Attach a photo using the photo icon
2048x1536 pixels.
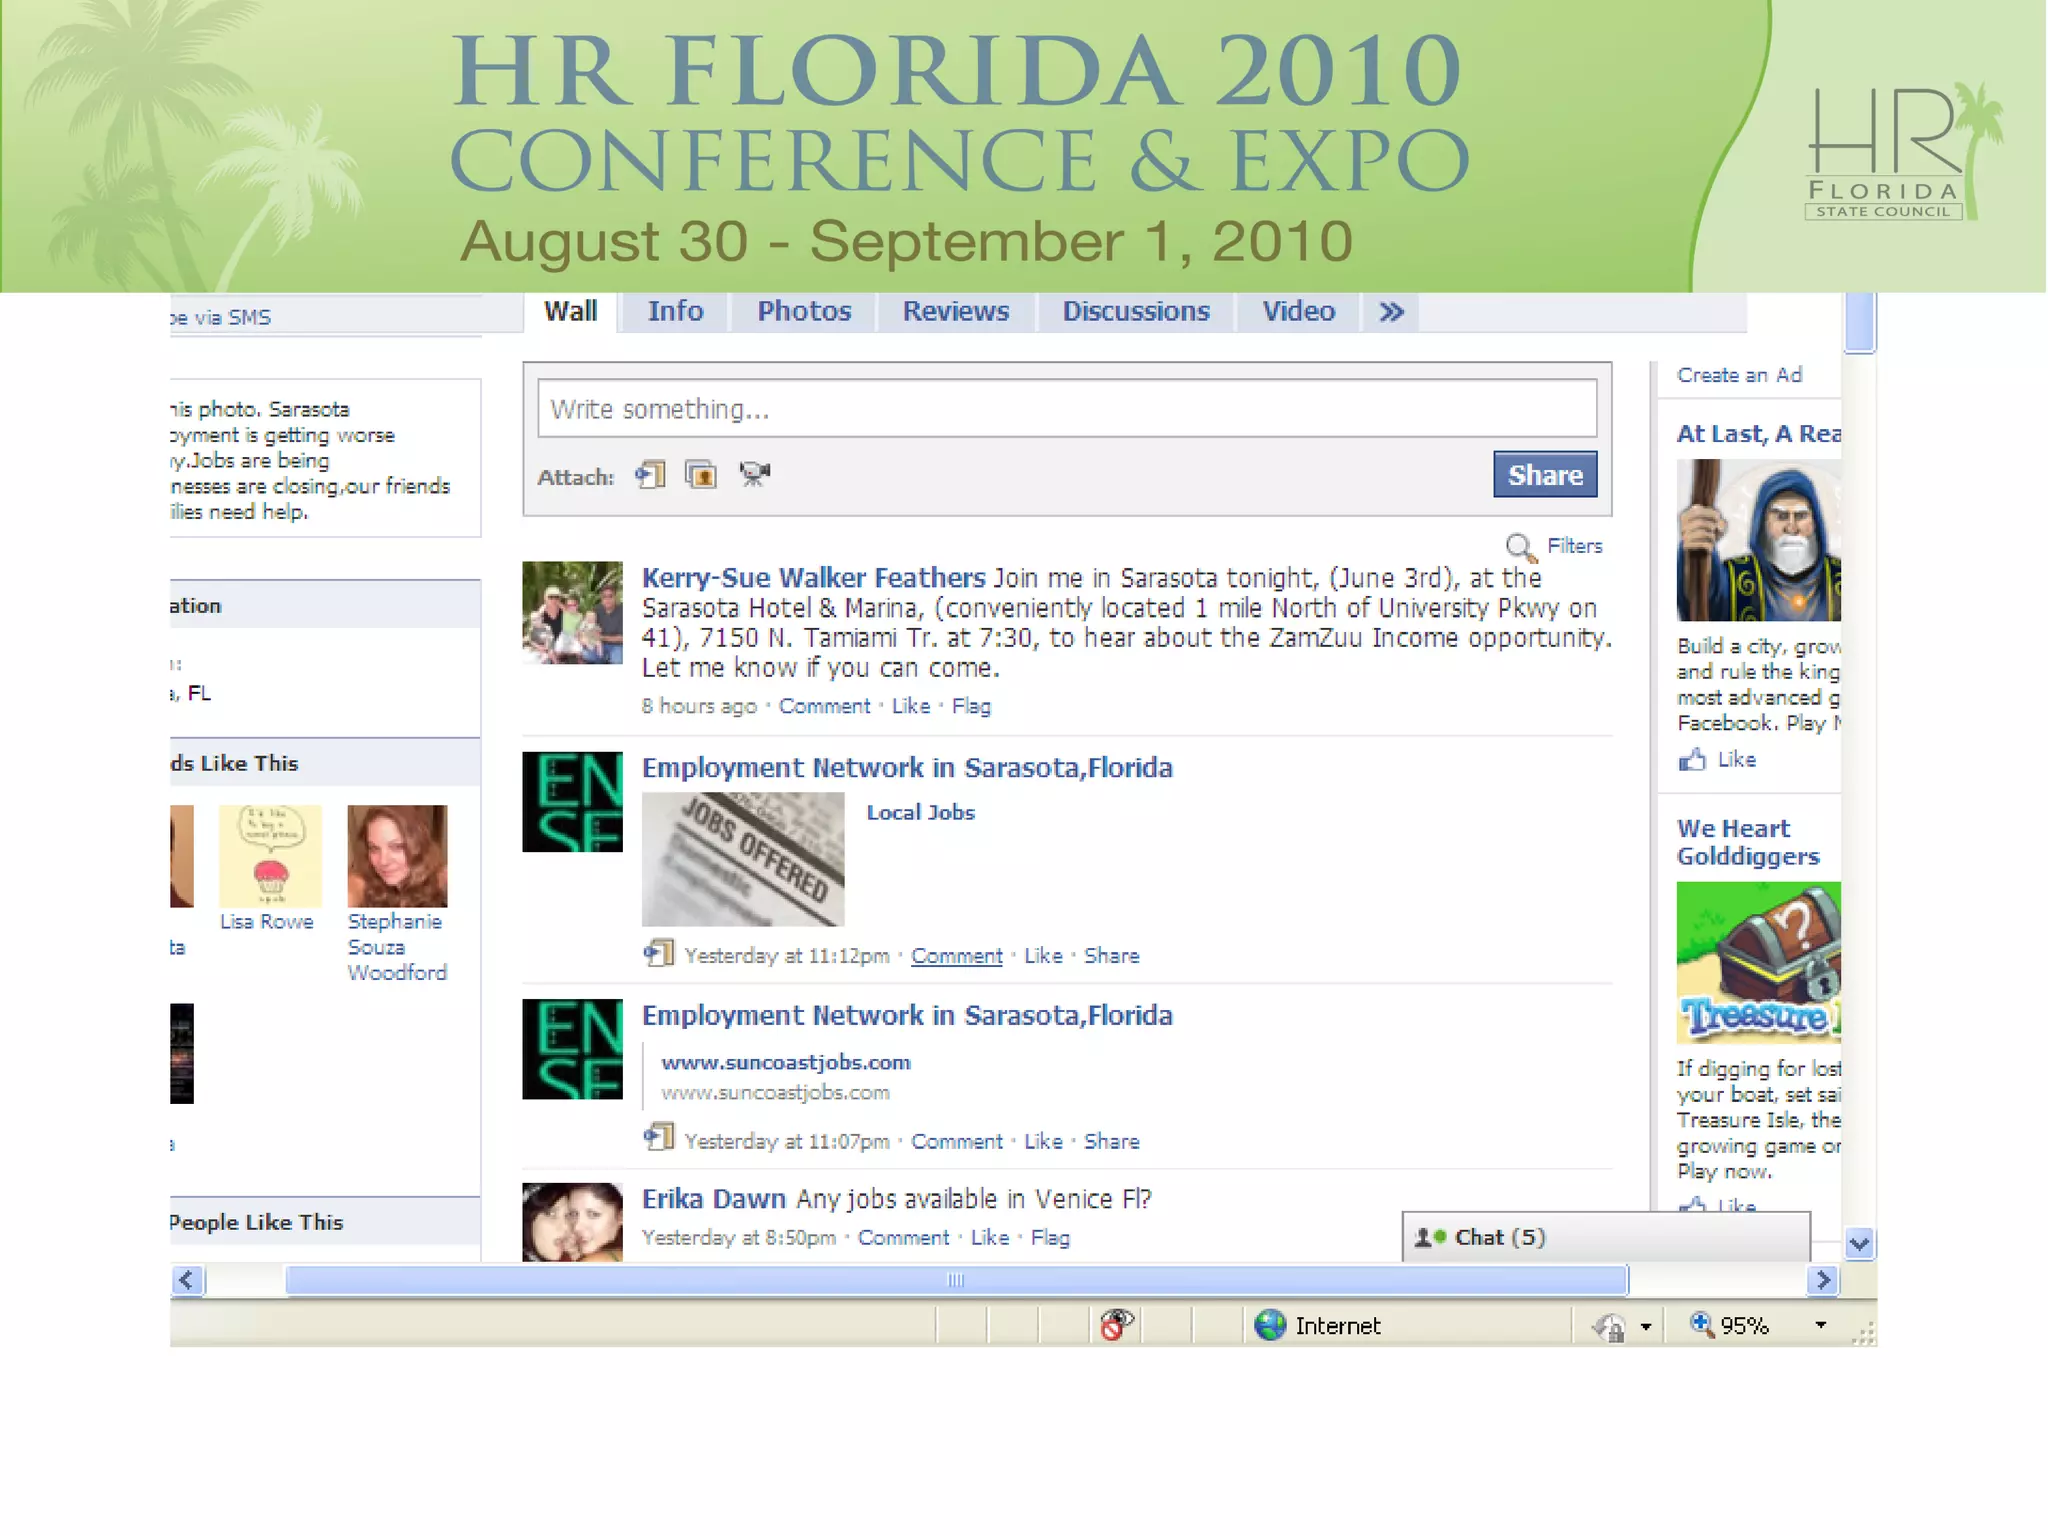click(701, 475)
